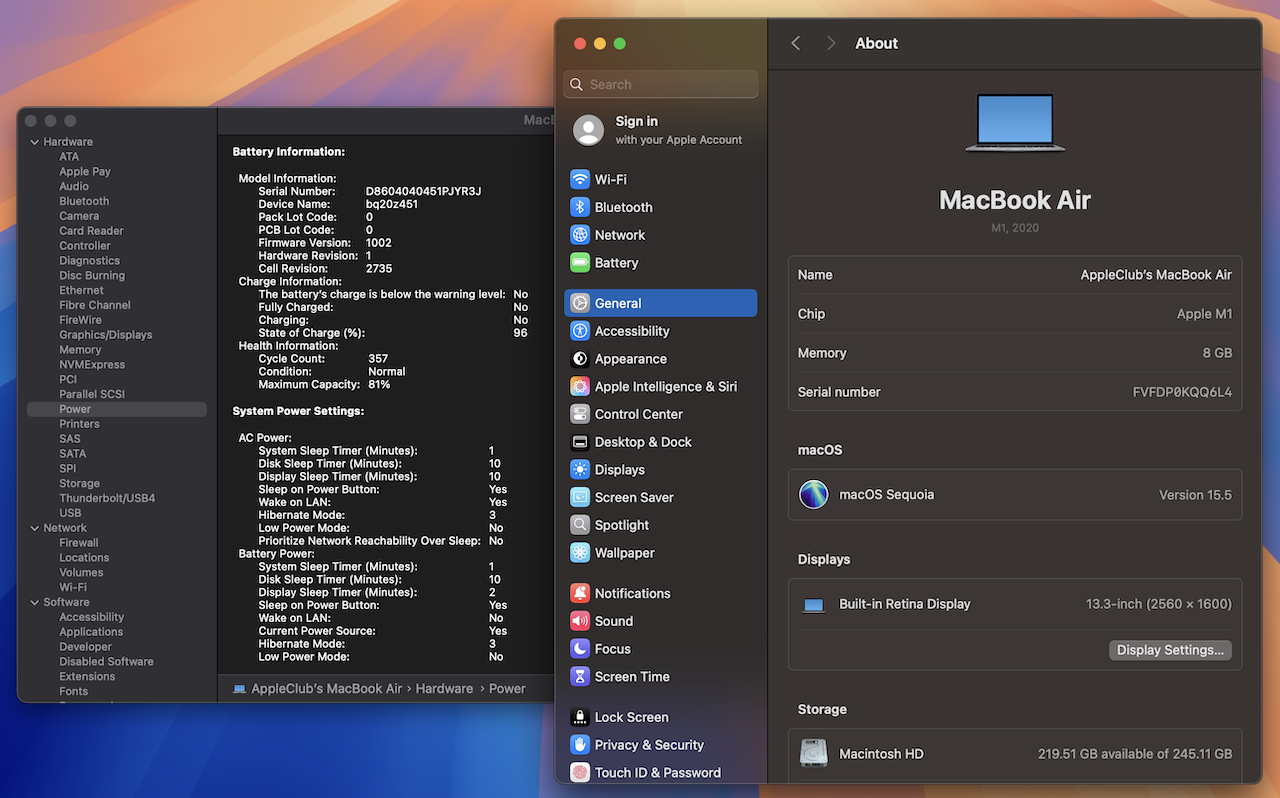Click Cycle Count value 357
1280x798 pixels.
click(378, 359)
